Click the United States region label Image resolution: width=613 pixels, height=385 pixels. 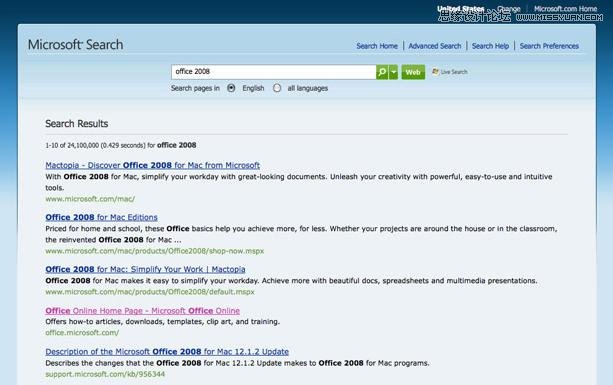461,9
